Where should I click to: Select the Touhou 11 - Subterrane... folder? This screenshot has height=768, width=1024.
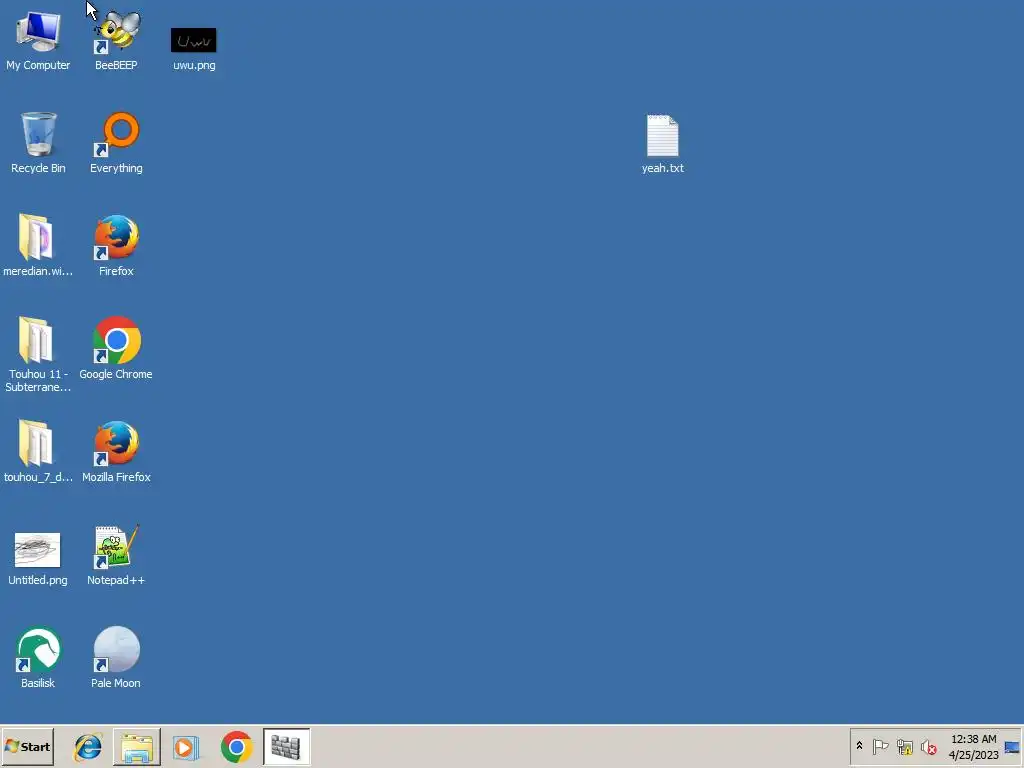38,355
